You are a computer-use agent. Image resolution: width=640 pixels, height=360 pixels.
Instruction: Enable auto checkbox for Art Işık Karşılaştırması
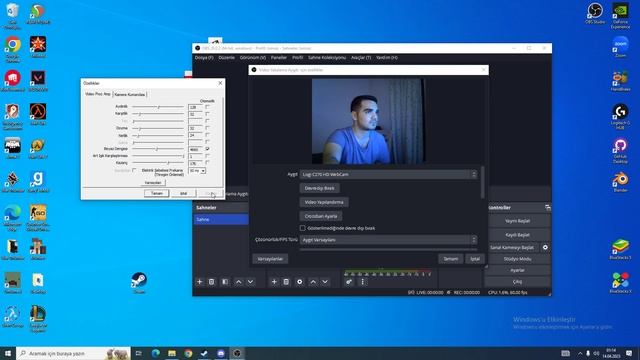(207, 156)
